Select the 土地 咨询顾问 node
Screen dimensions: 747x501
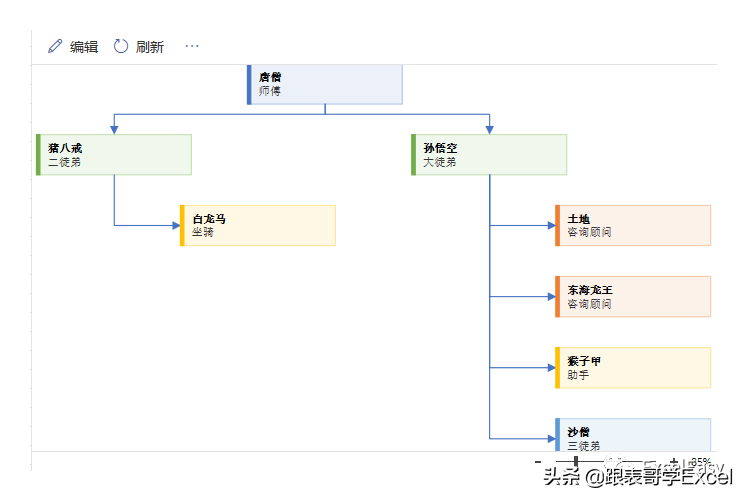pos(633,226)
